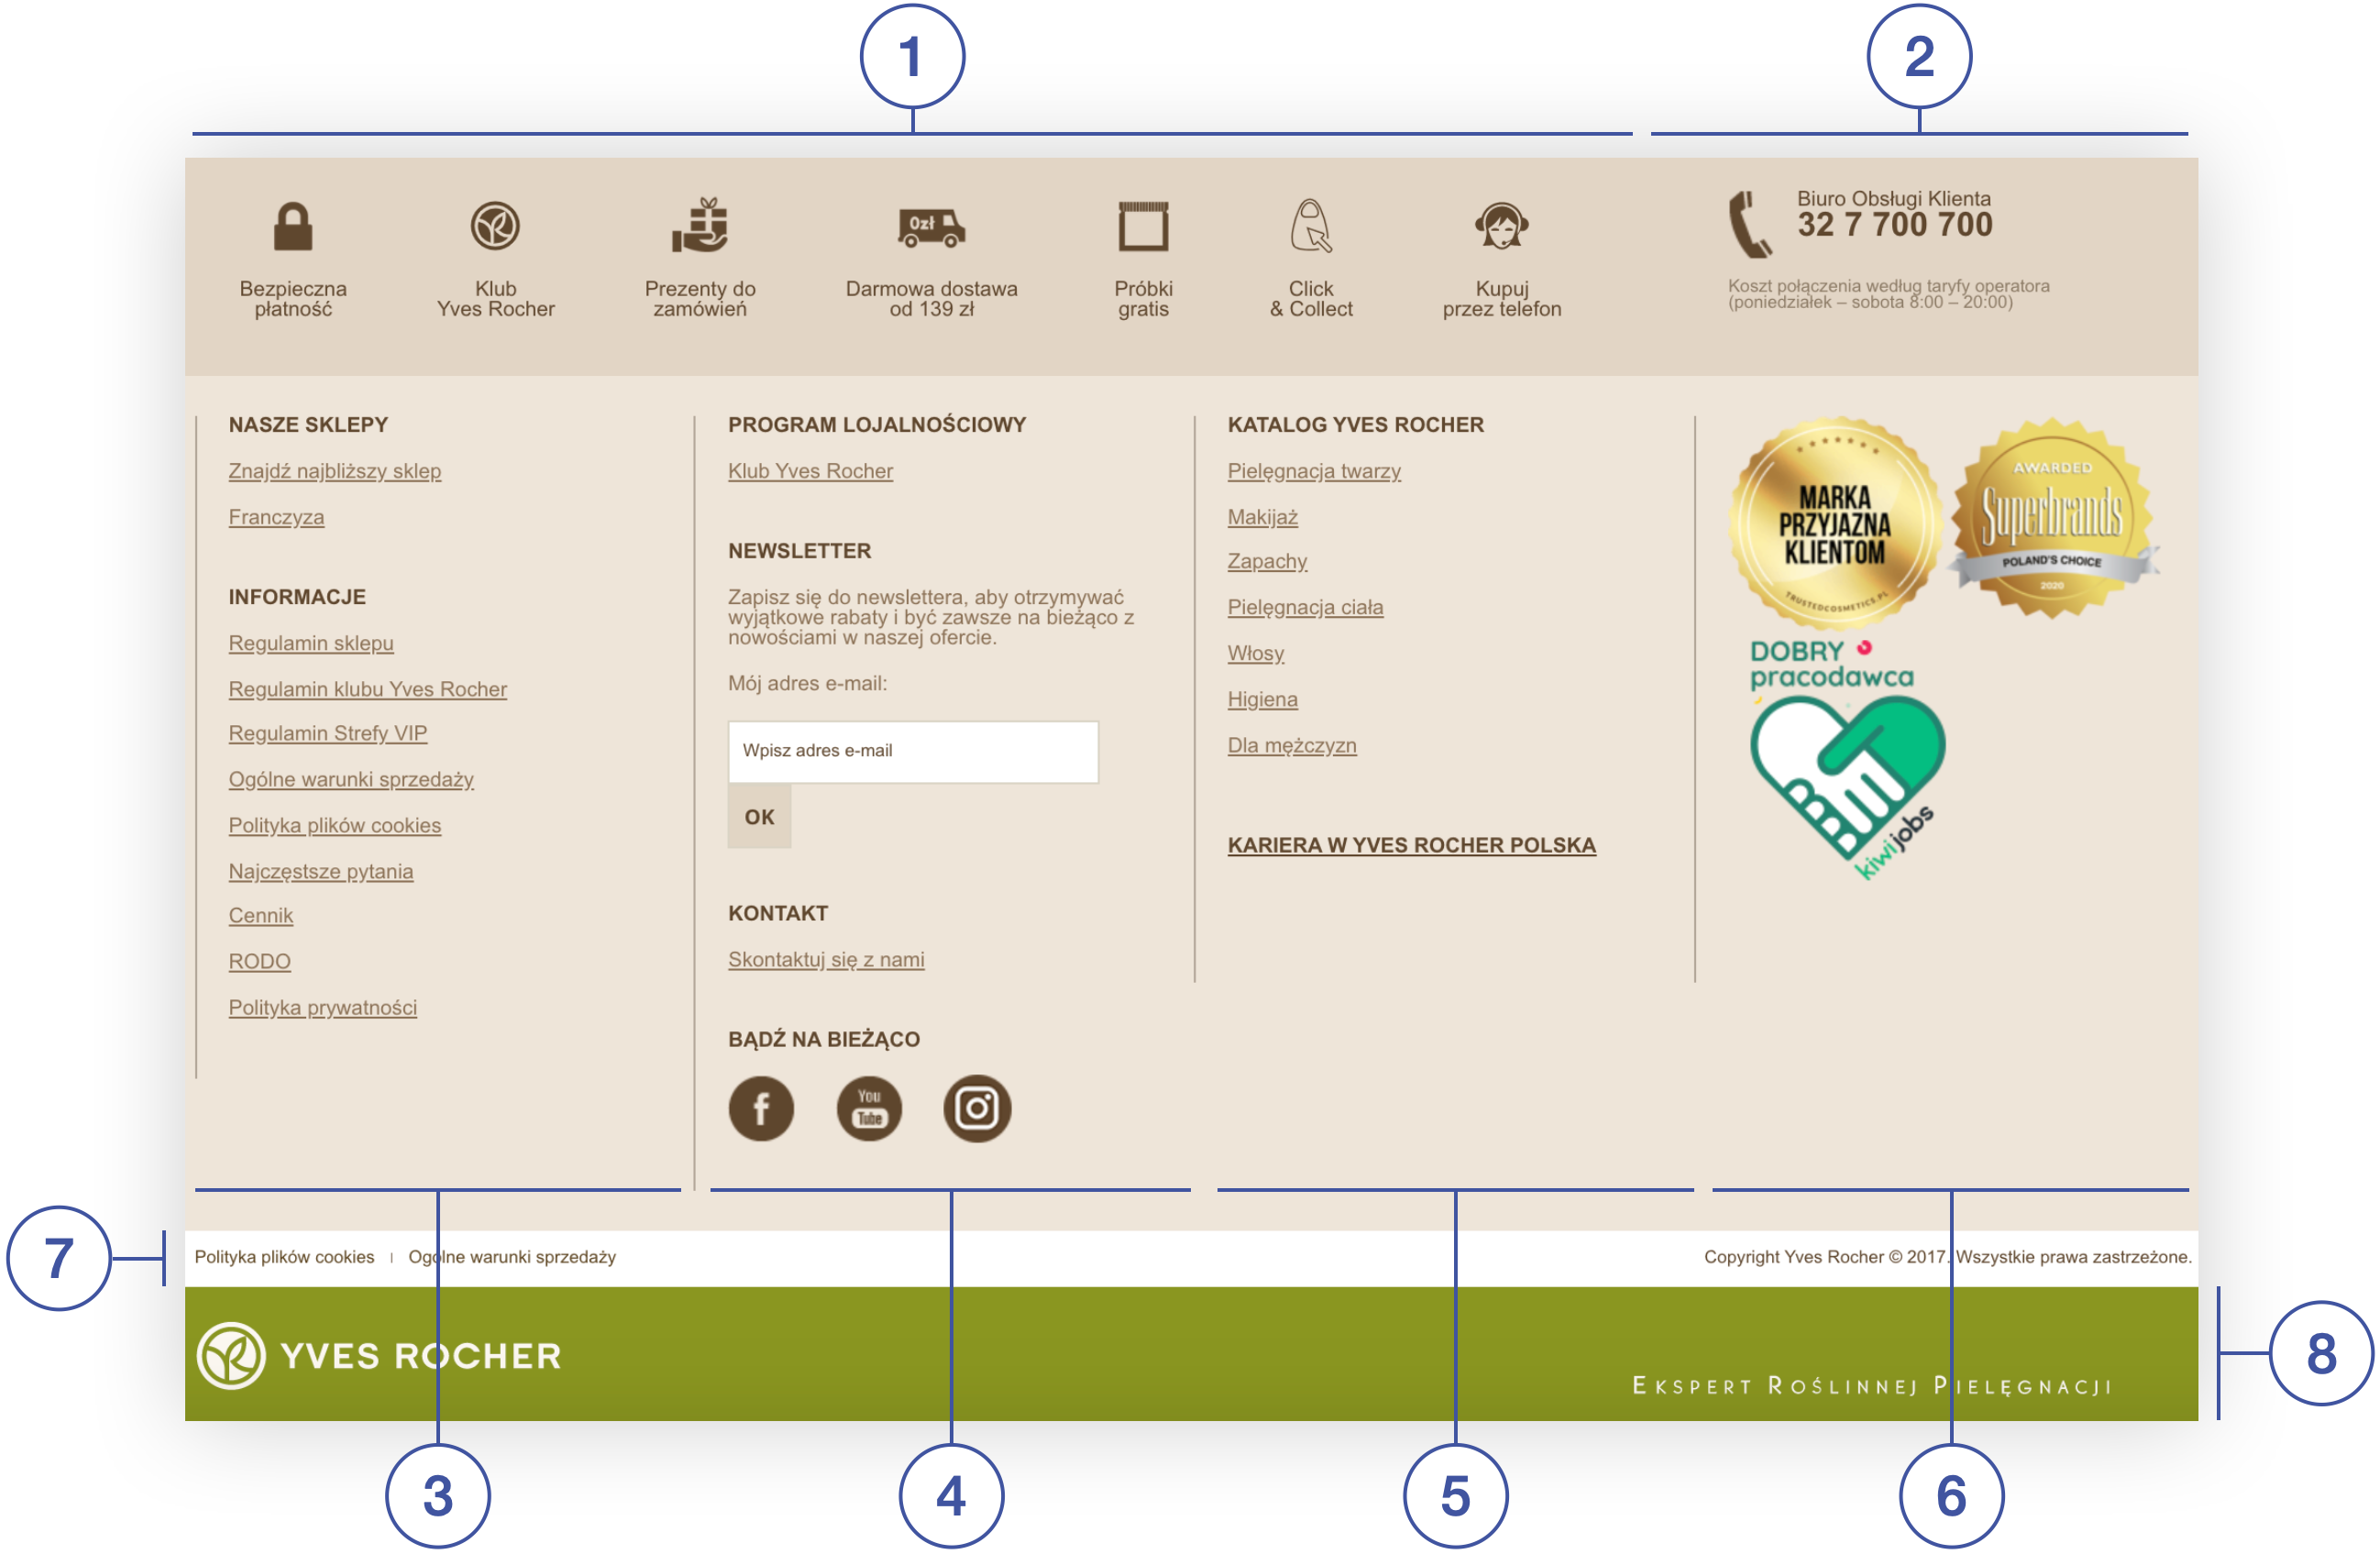
Task: Click Ogólne warunki sprzedaży in the bottom bar
Action: (x=512, y=1257)
